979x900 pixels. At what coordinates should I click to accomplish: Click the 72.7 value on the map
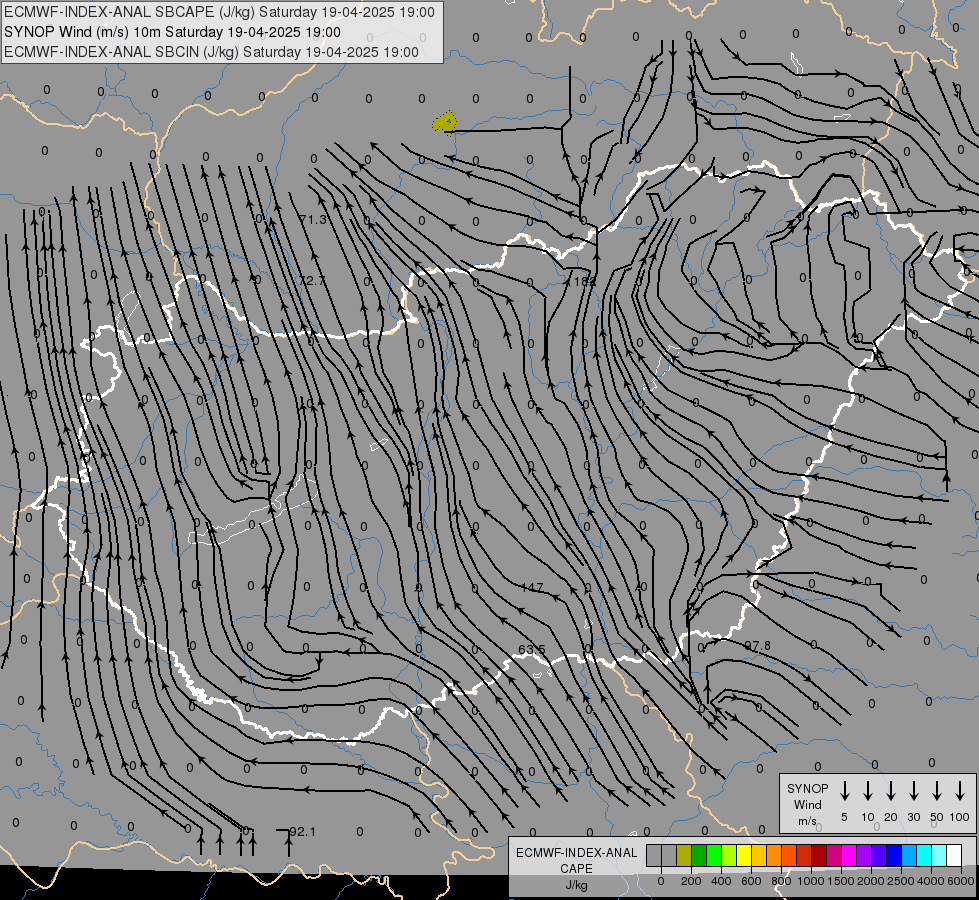312,280
